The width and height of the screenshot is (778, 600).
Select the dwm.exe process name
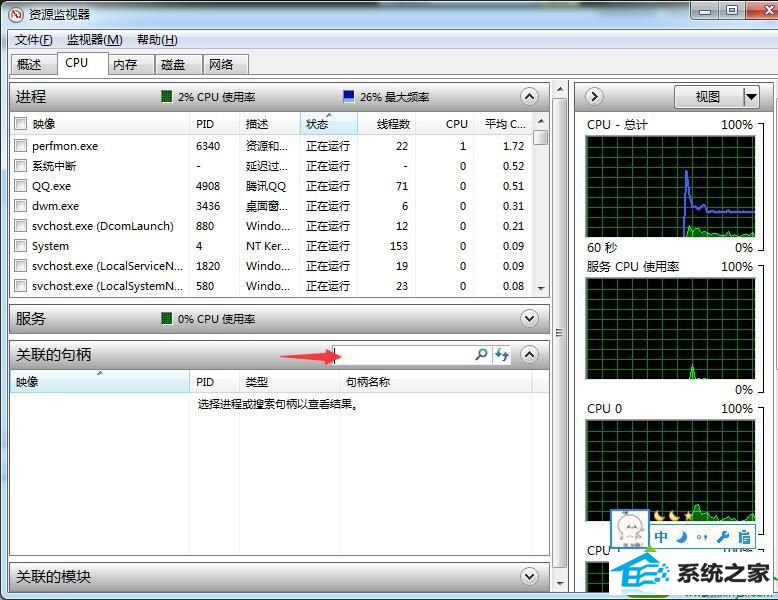click(x=56, y=206)
